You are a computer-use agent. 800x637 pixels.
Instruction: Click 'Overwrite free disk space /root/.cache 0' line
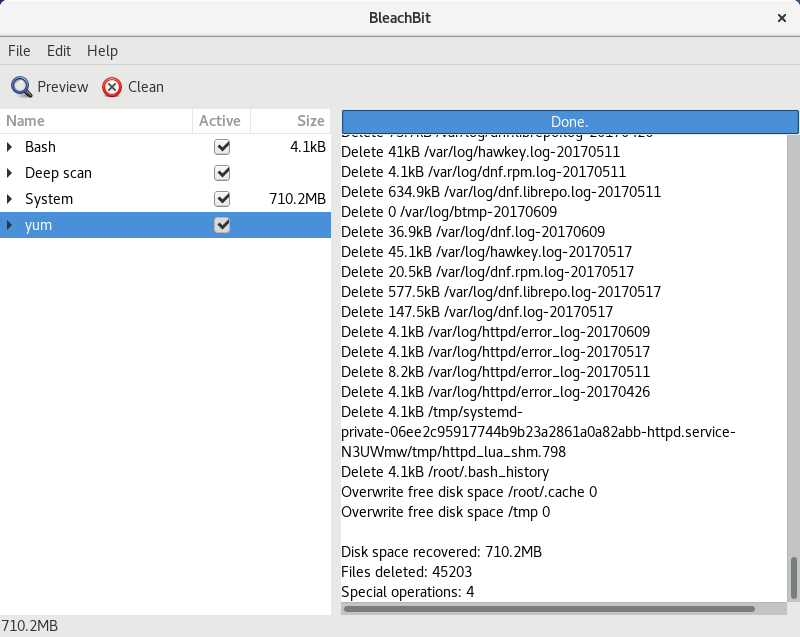pyautogui.click(x=469, y=492)
